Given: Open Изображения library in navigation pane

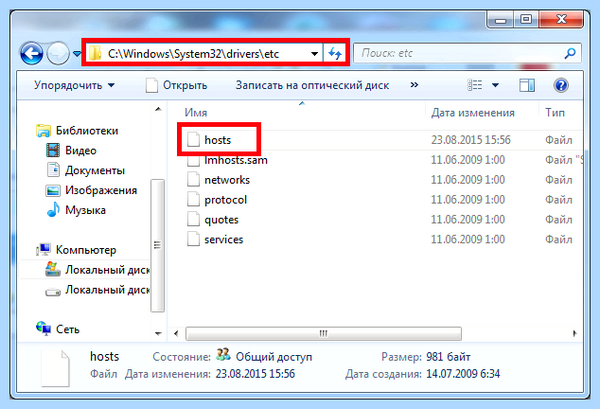Looking at the screenshot, I should pyautogui.click(x=101, y=190).
